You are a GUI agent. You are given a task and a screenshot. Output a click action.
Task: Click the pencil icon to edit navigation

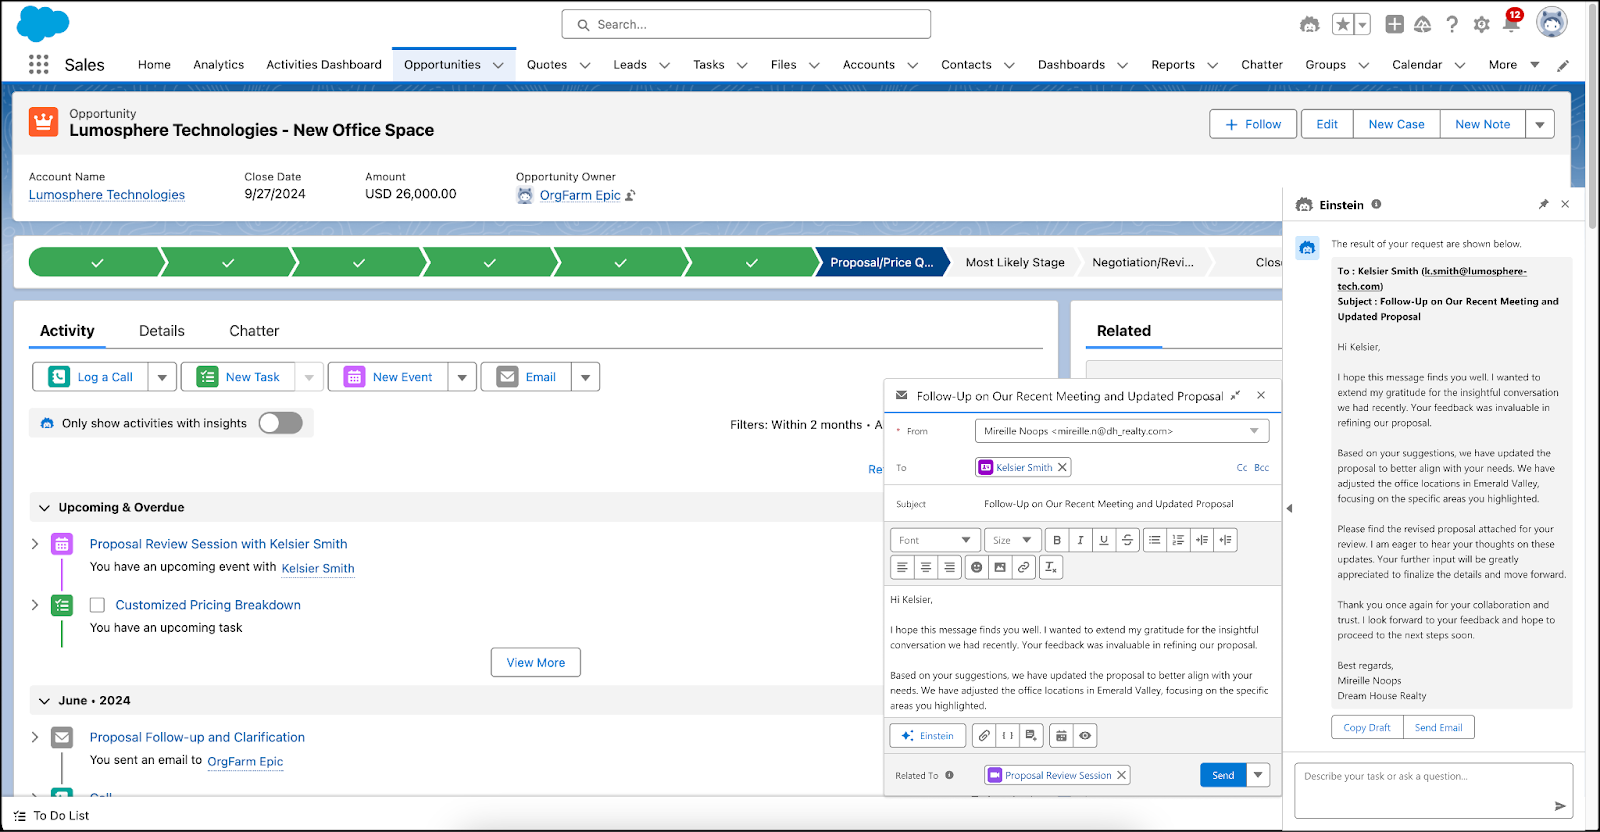[x=1563, y=65]
